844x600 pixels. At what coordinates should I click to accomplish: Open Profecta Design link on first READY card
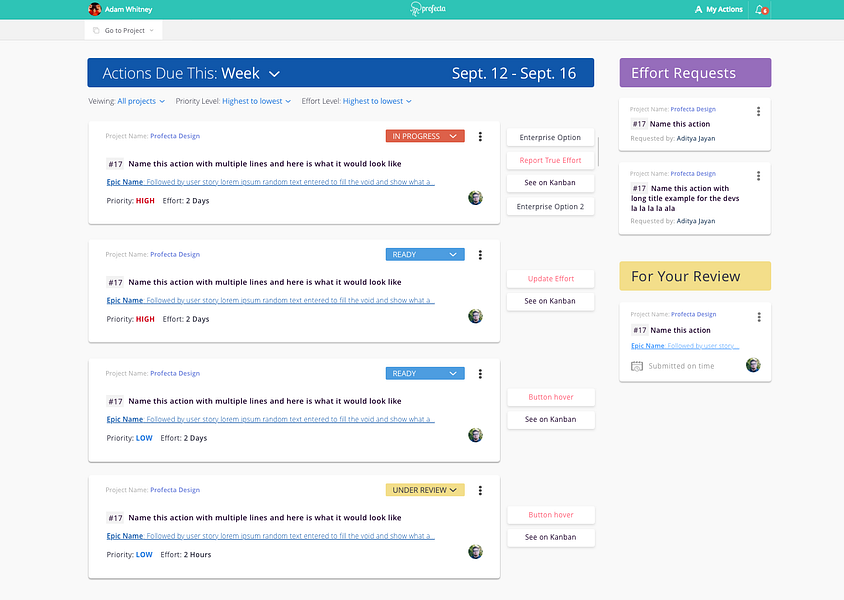[x=175, y=255]
